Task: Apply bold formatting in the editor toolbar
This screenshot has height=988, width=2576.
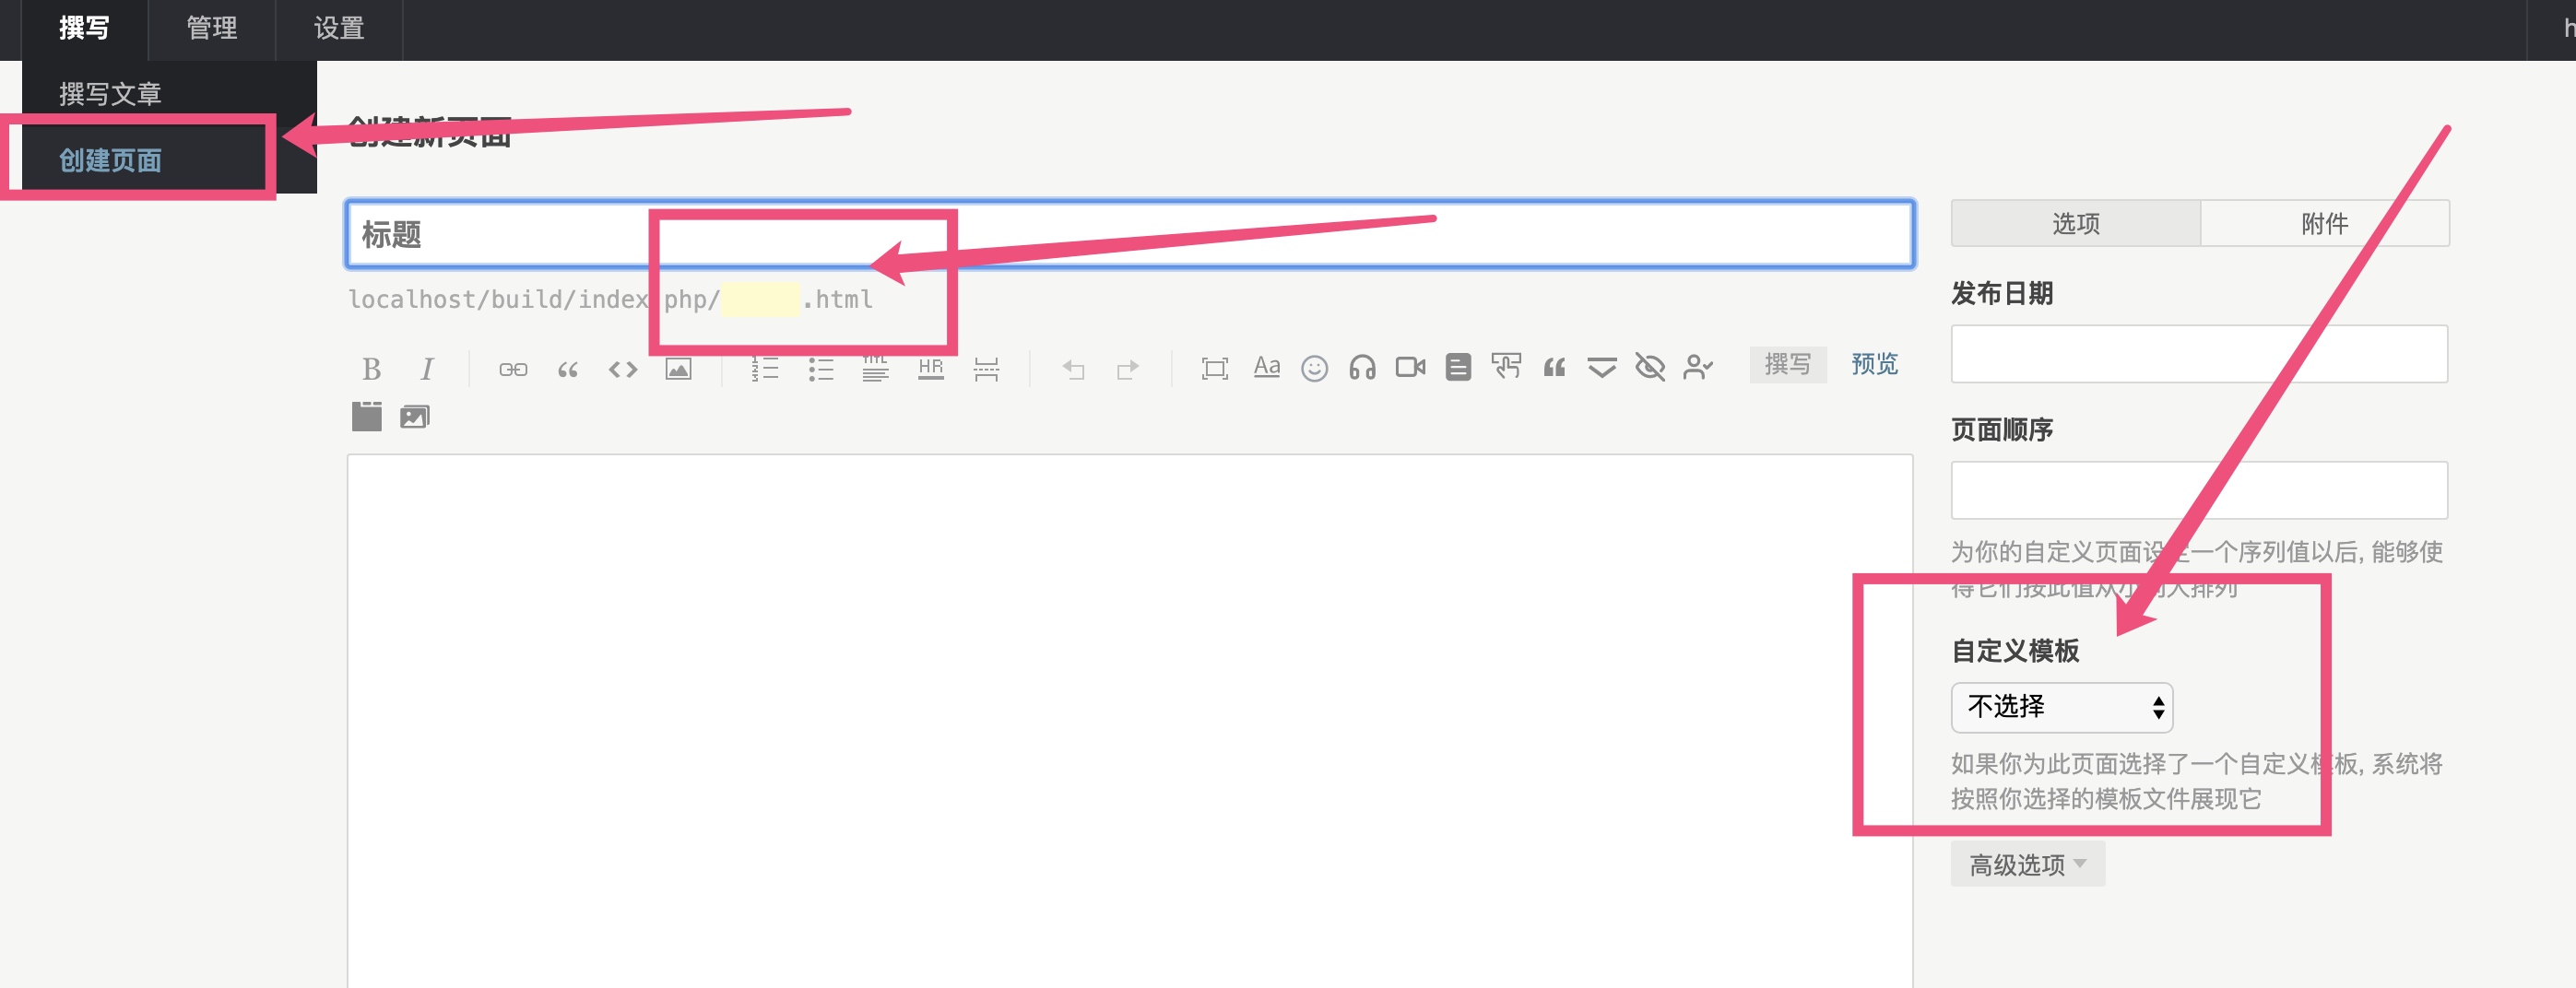Action: click(371, 369)
